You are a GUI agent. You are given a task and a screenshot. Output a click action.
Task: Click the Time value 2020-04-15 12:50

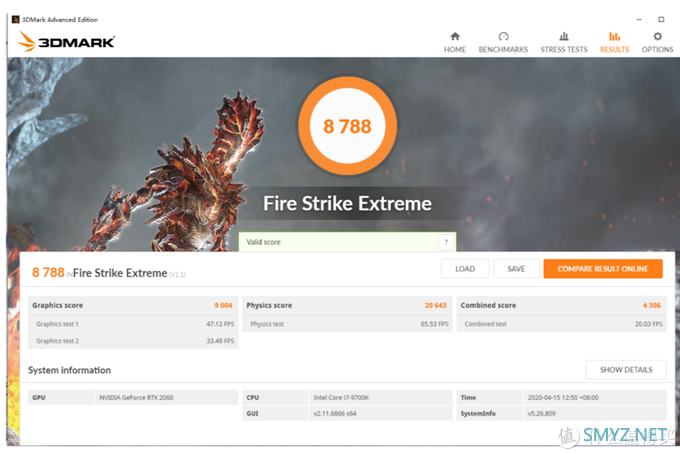(563, 398)
